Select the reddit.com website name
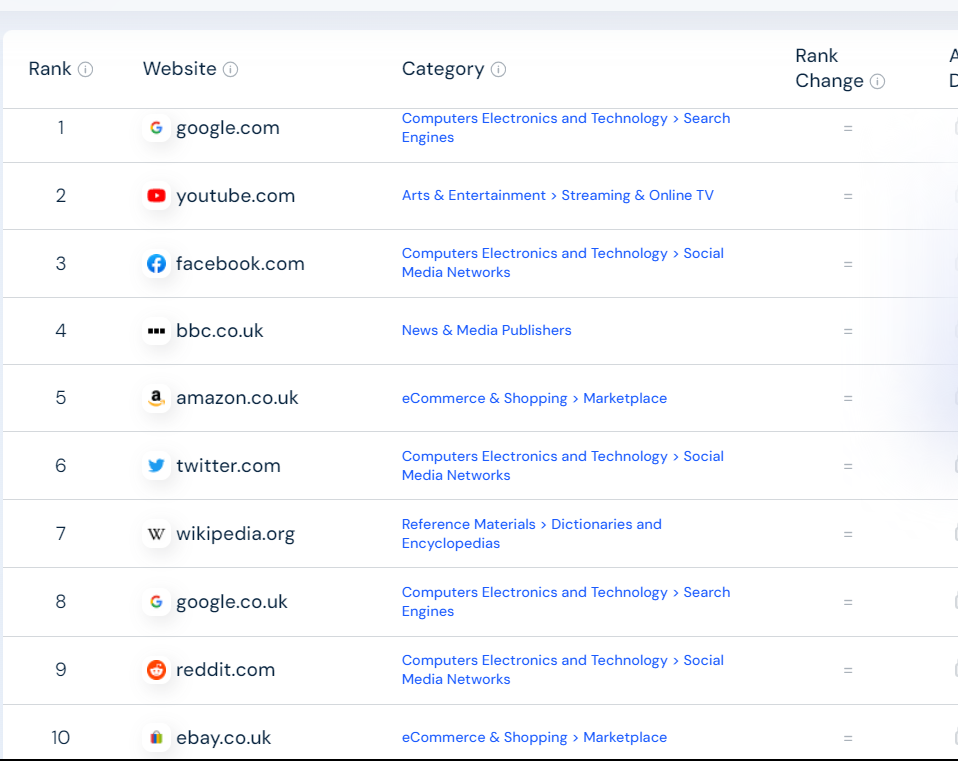958x761 pixels. pyautogui.click(x=225, y=669)
